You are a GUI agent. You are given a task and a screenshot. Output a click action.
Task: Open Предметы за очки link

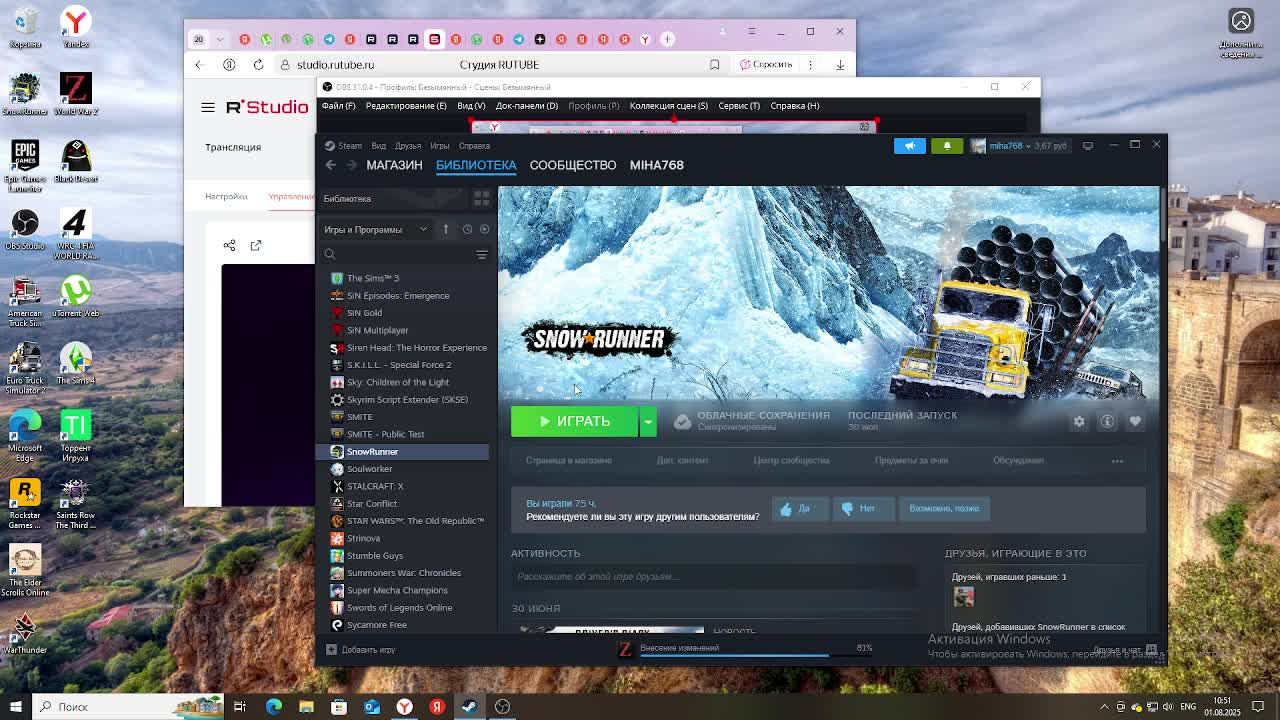pos(911,461)
